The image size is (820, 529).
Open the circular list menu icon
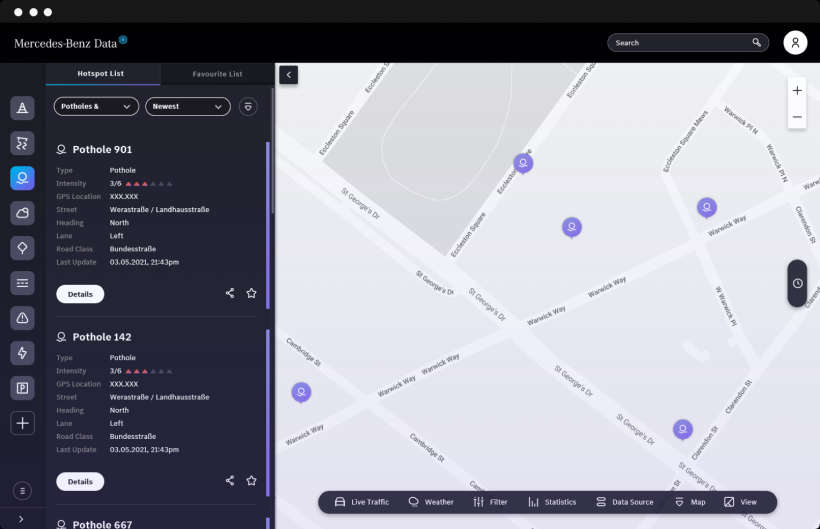point(22,491)
